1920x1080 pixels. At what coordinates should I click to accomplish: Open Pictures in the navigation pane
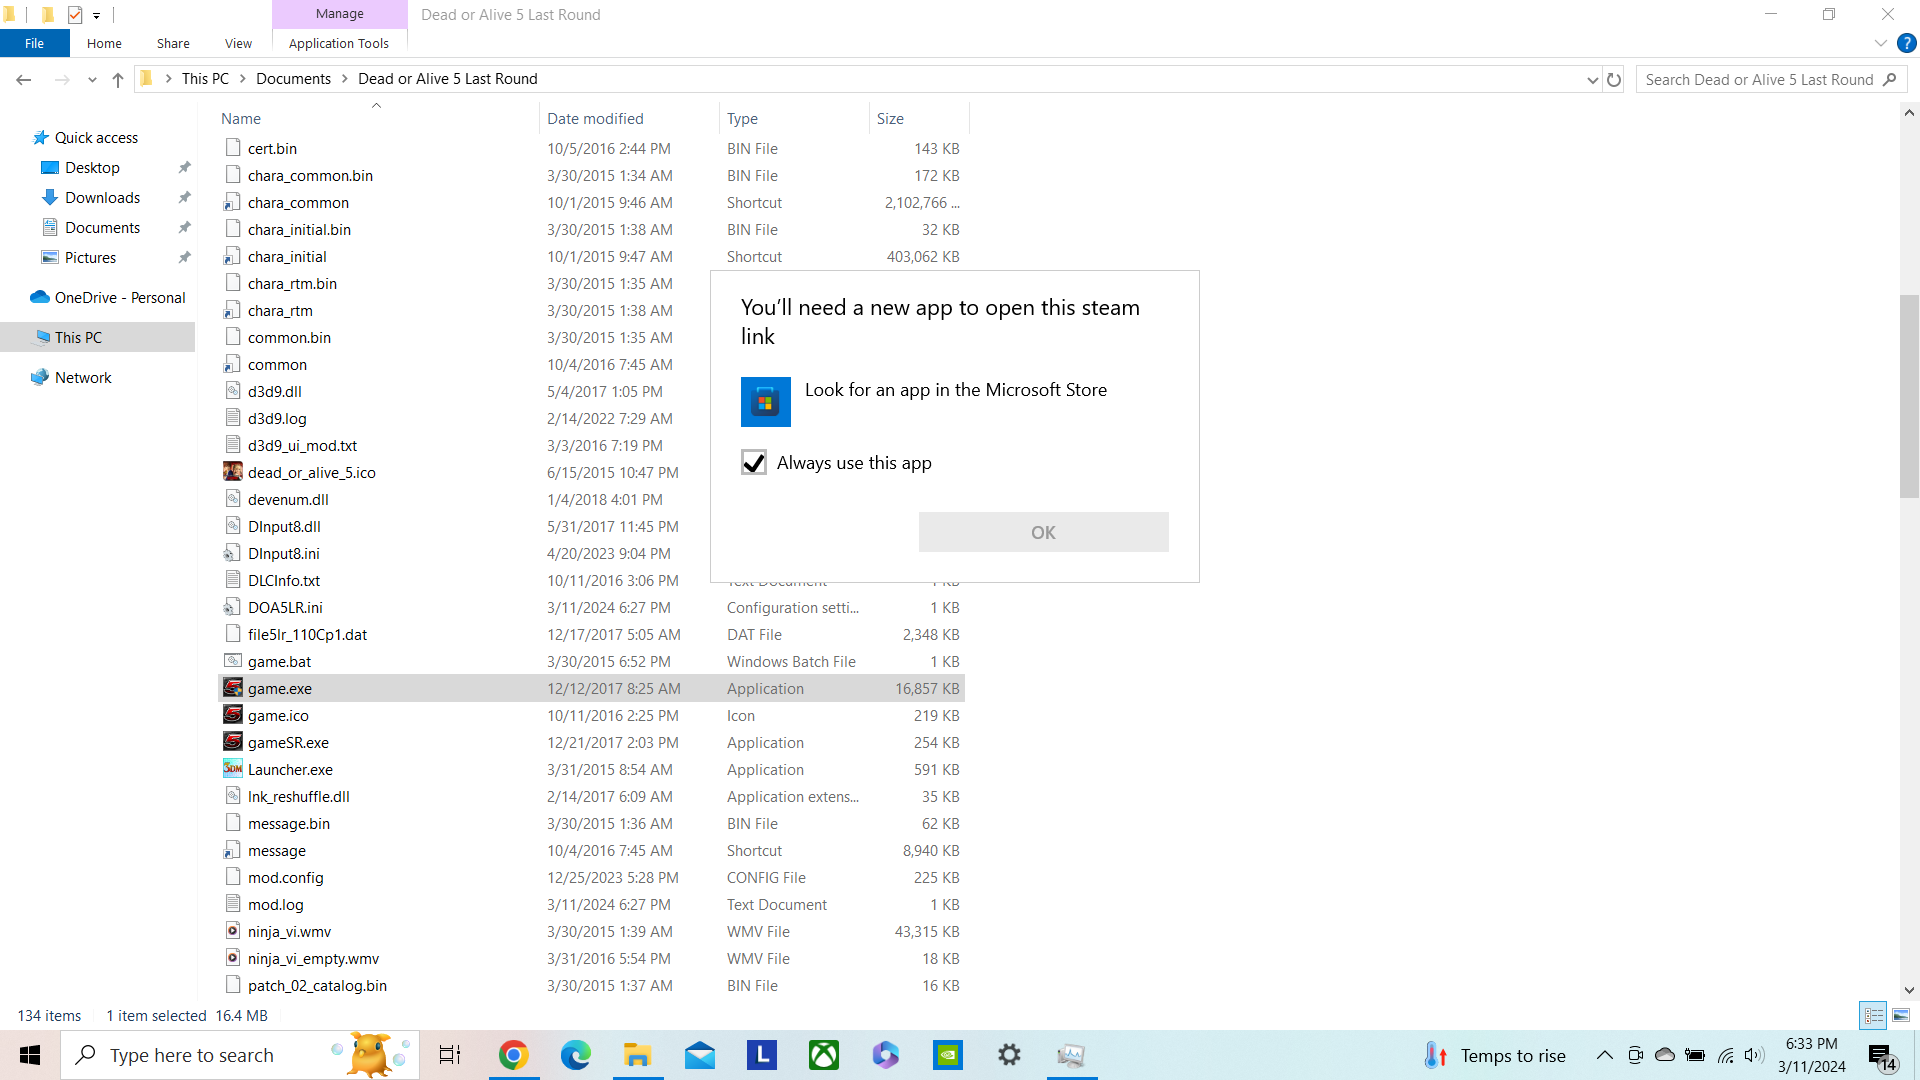90,257
